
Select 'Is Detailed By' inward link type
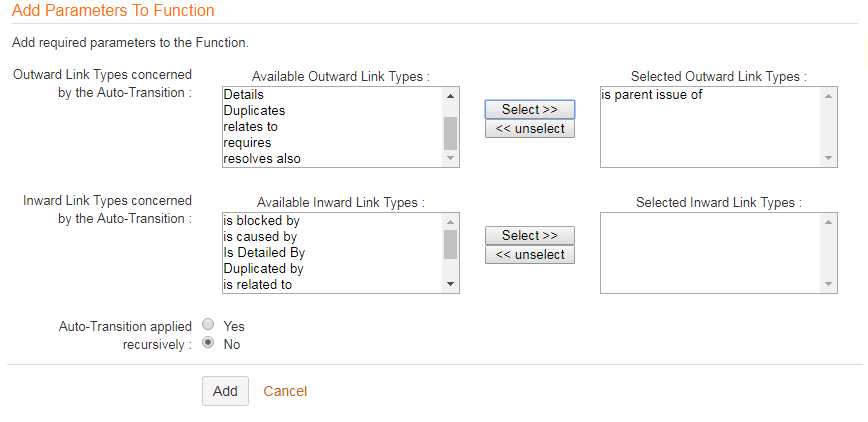pos(264,253)
